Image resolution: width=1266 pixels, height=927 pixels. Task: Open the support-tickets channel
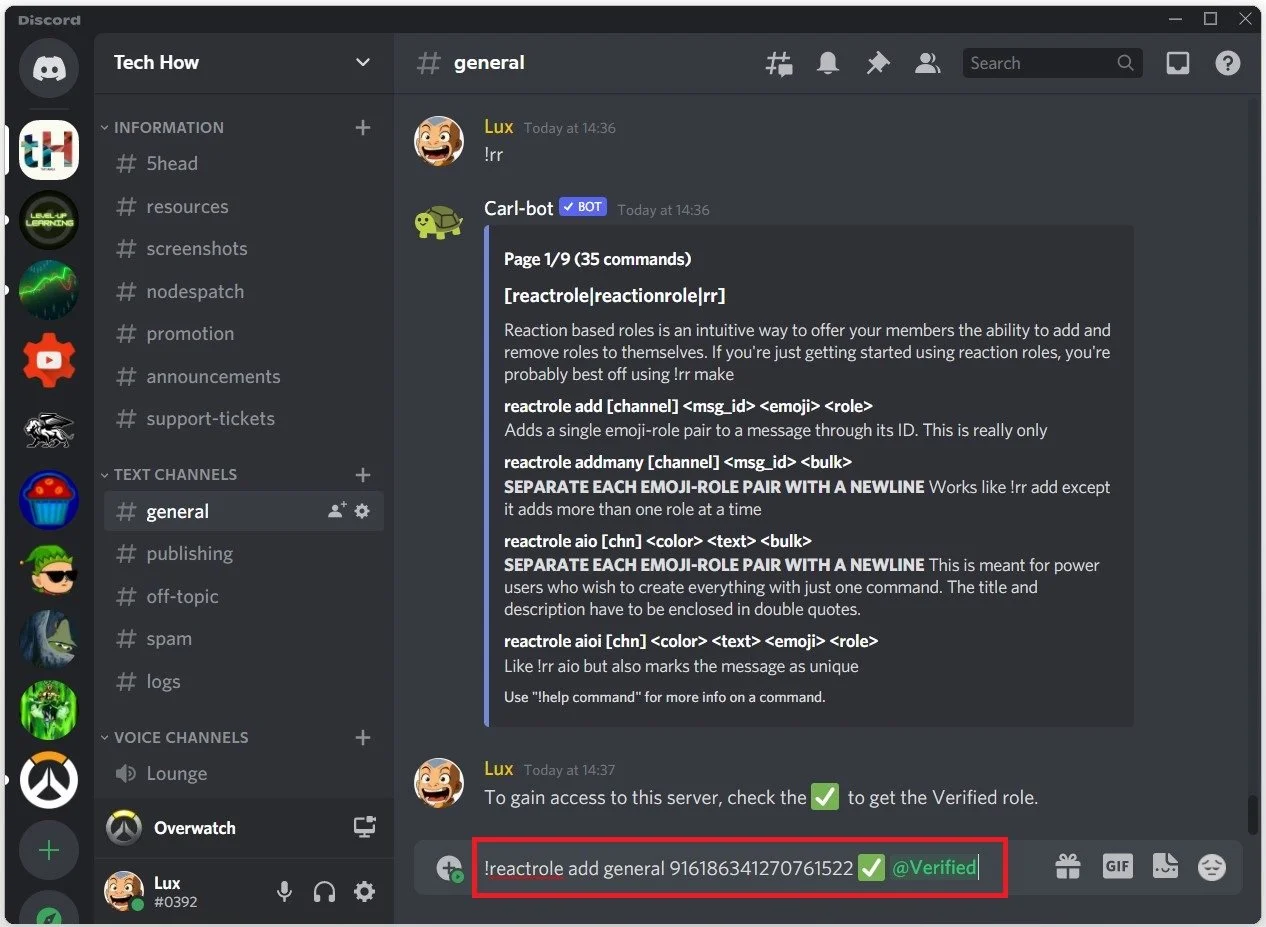pos(243,419)
